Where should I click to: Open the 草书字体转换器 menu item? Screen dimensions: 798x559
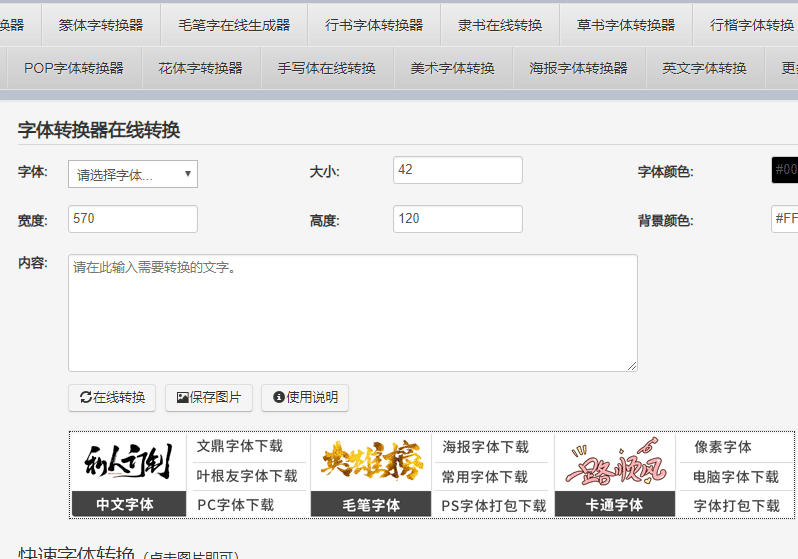[626, 25]
